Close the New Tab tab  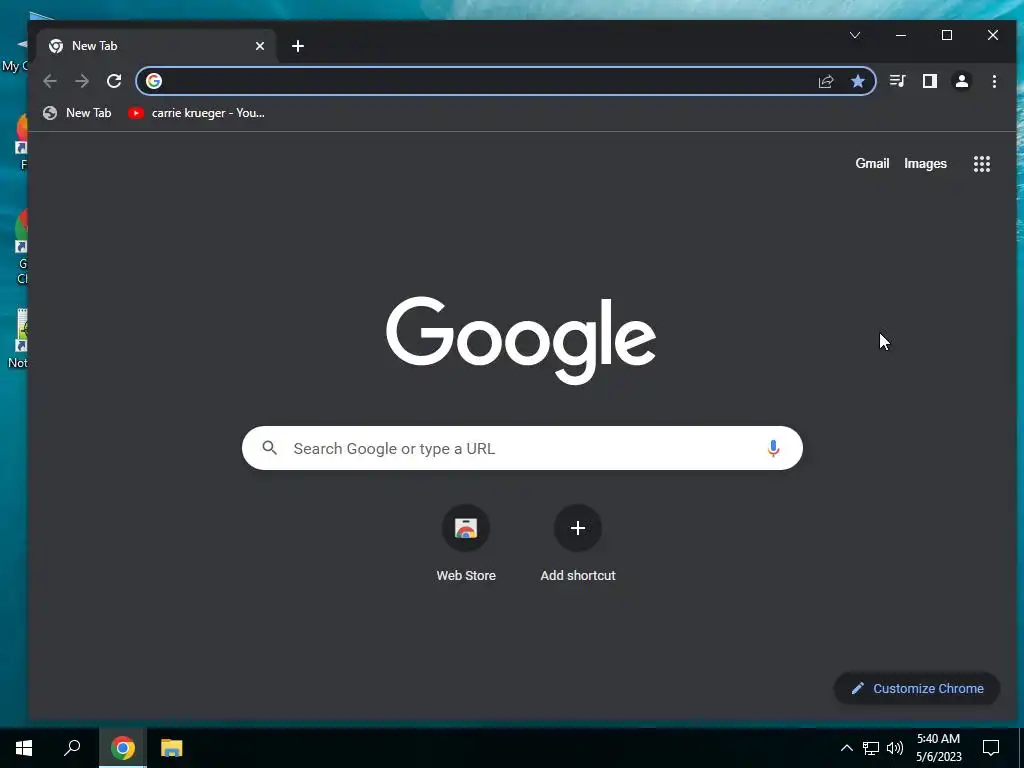[x=260, y=46]
